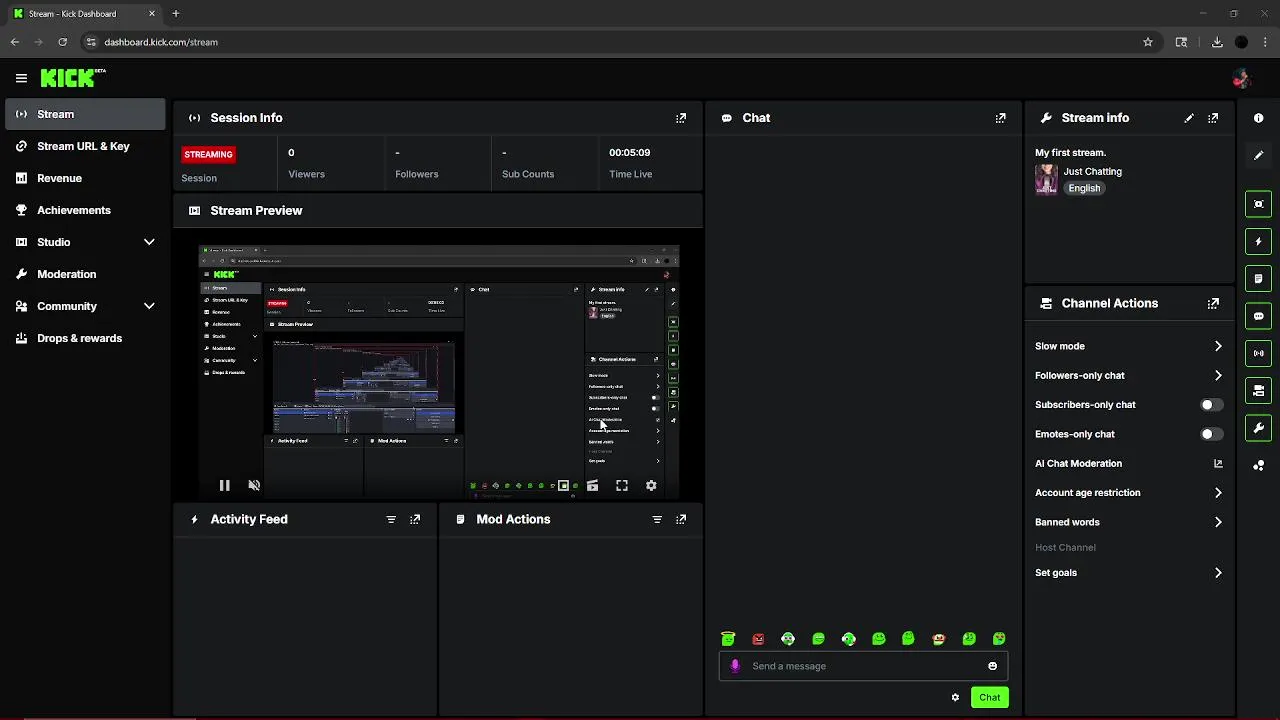Viewport: 1280px width, 720px height.
Task: Pop out the Mod Actions panel
Action: point(681,519)
